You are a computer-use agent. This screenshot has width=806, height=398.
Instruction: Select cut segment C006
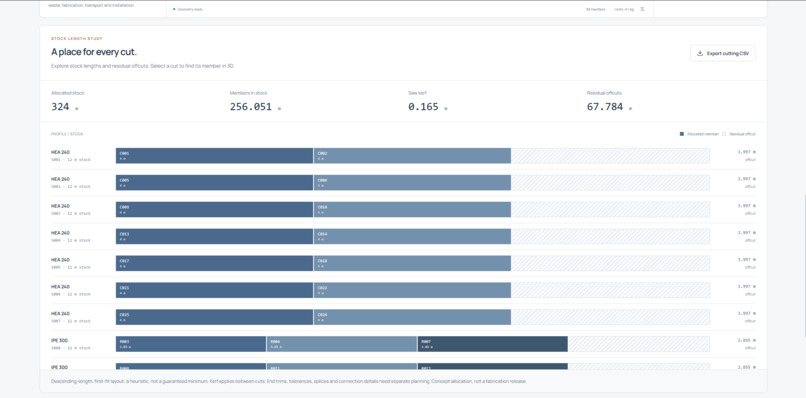click(x=412, y=183)
